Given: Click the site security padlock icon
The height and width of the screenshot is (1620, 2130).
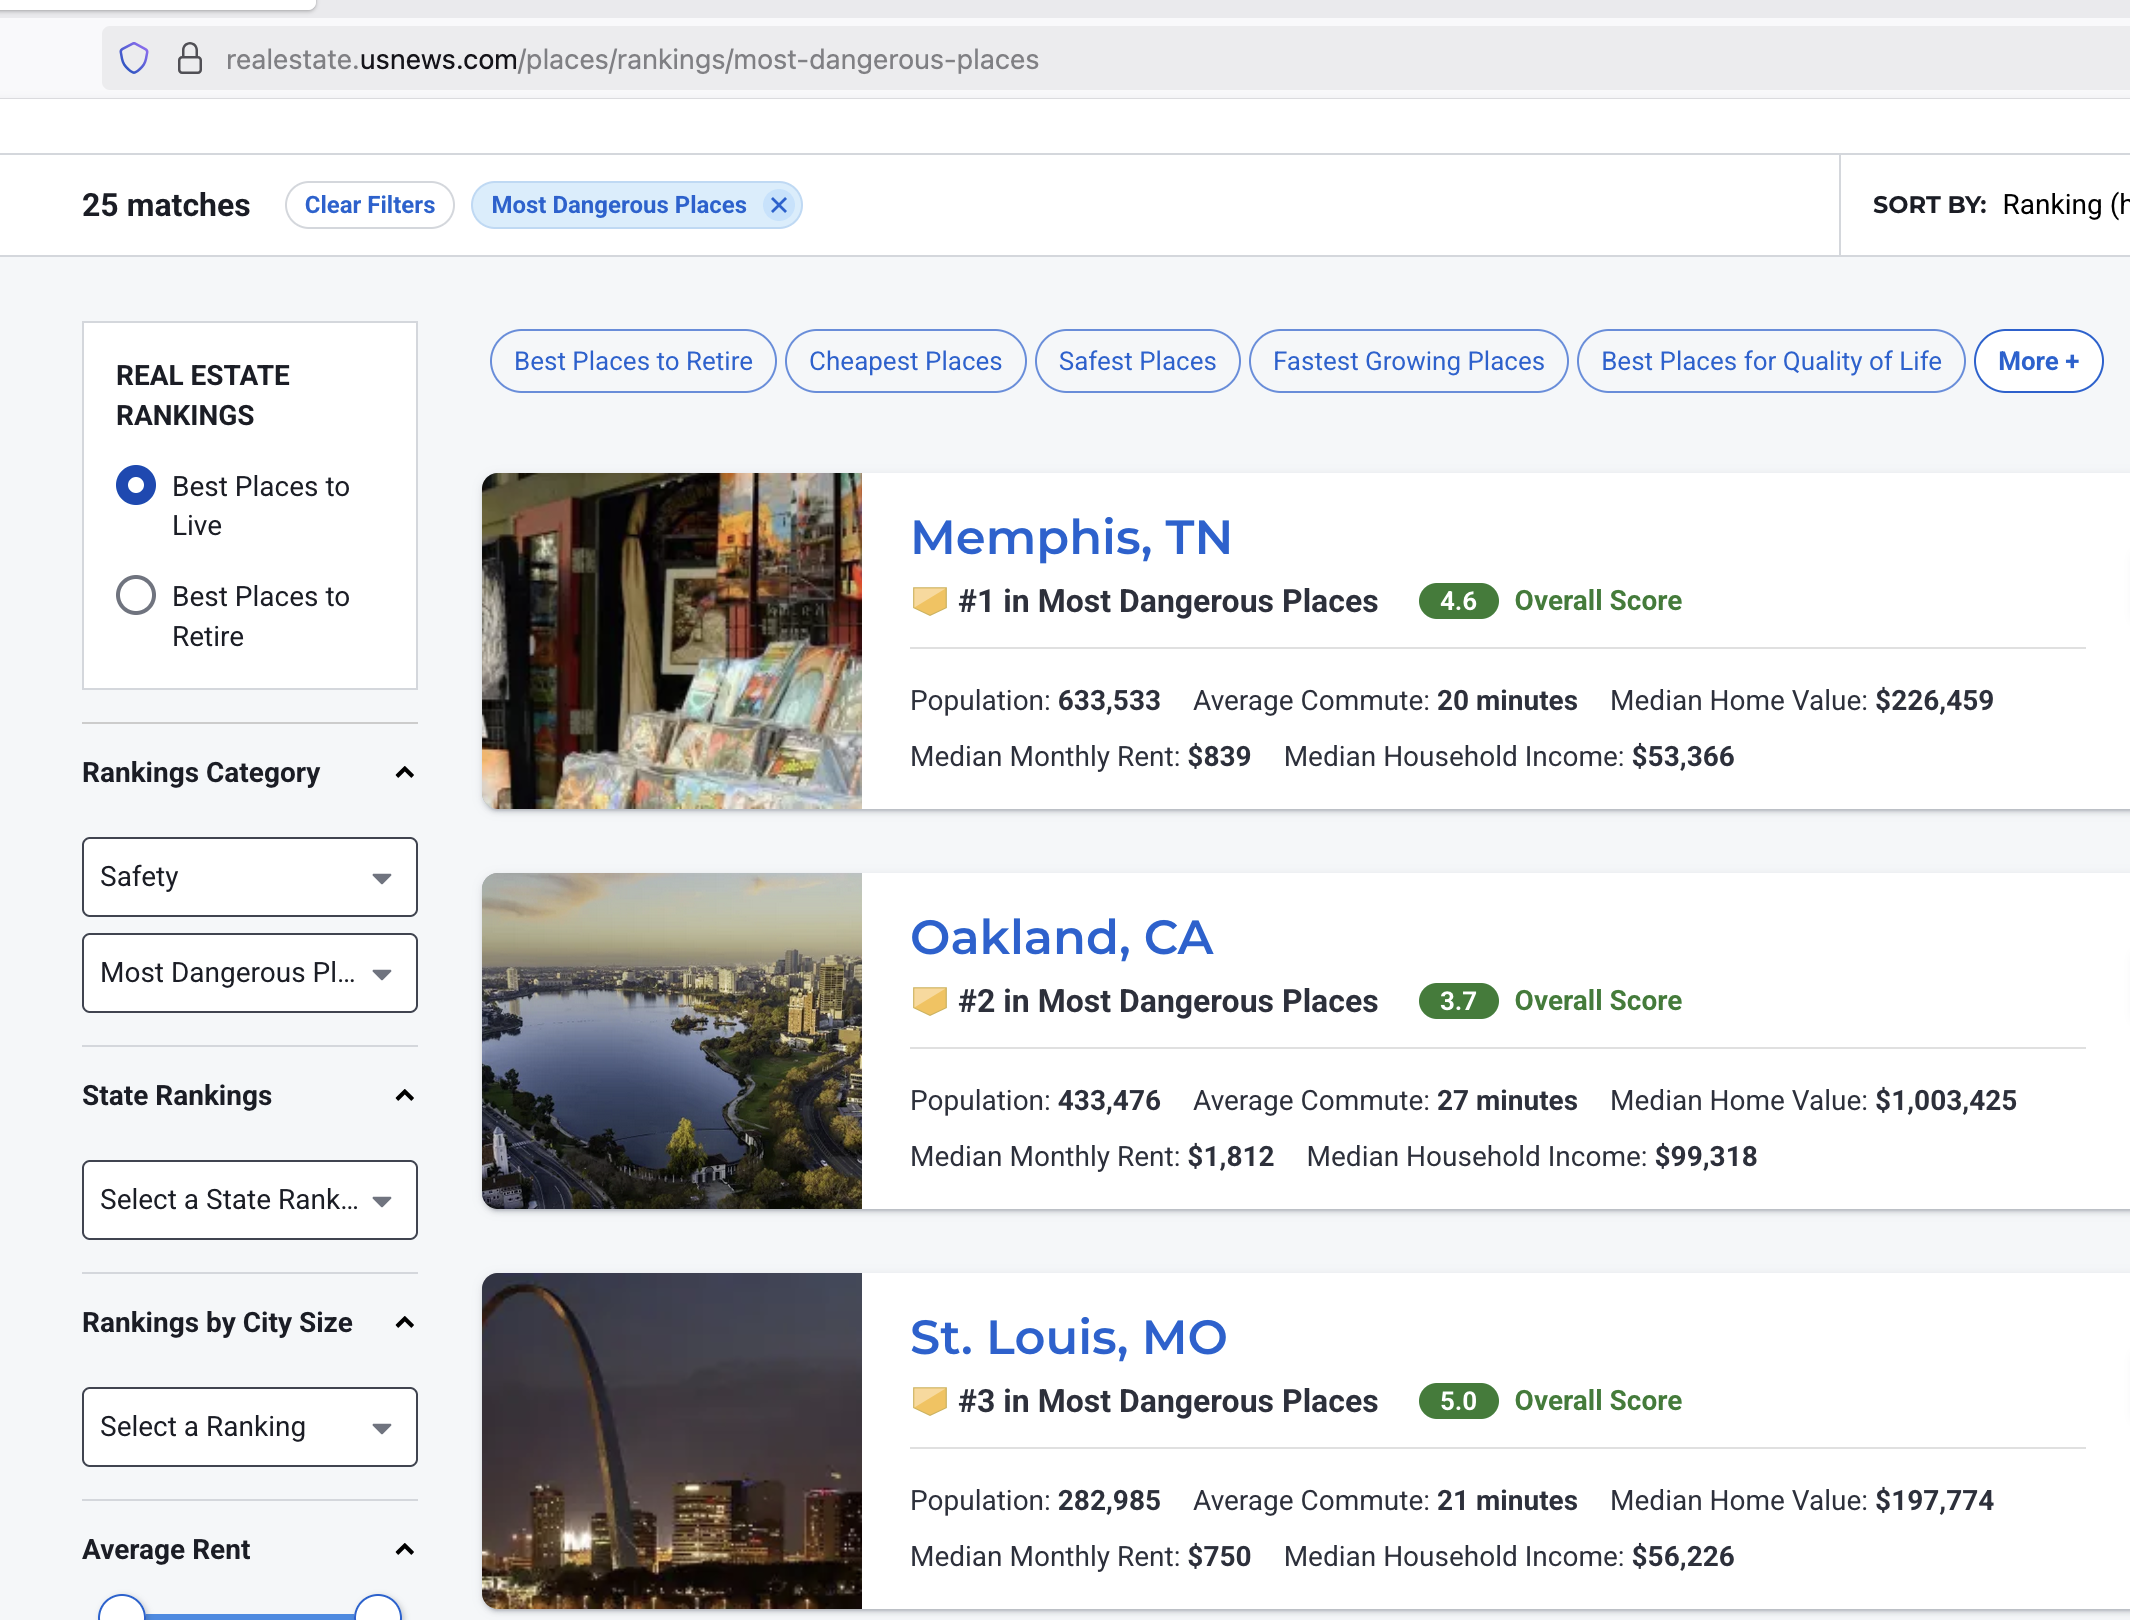Looking at the screenshot, I should [190, 59].
